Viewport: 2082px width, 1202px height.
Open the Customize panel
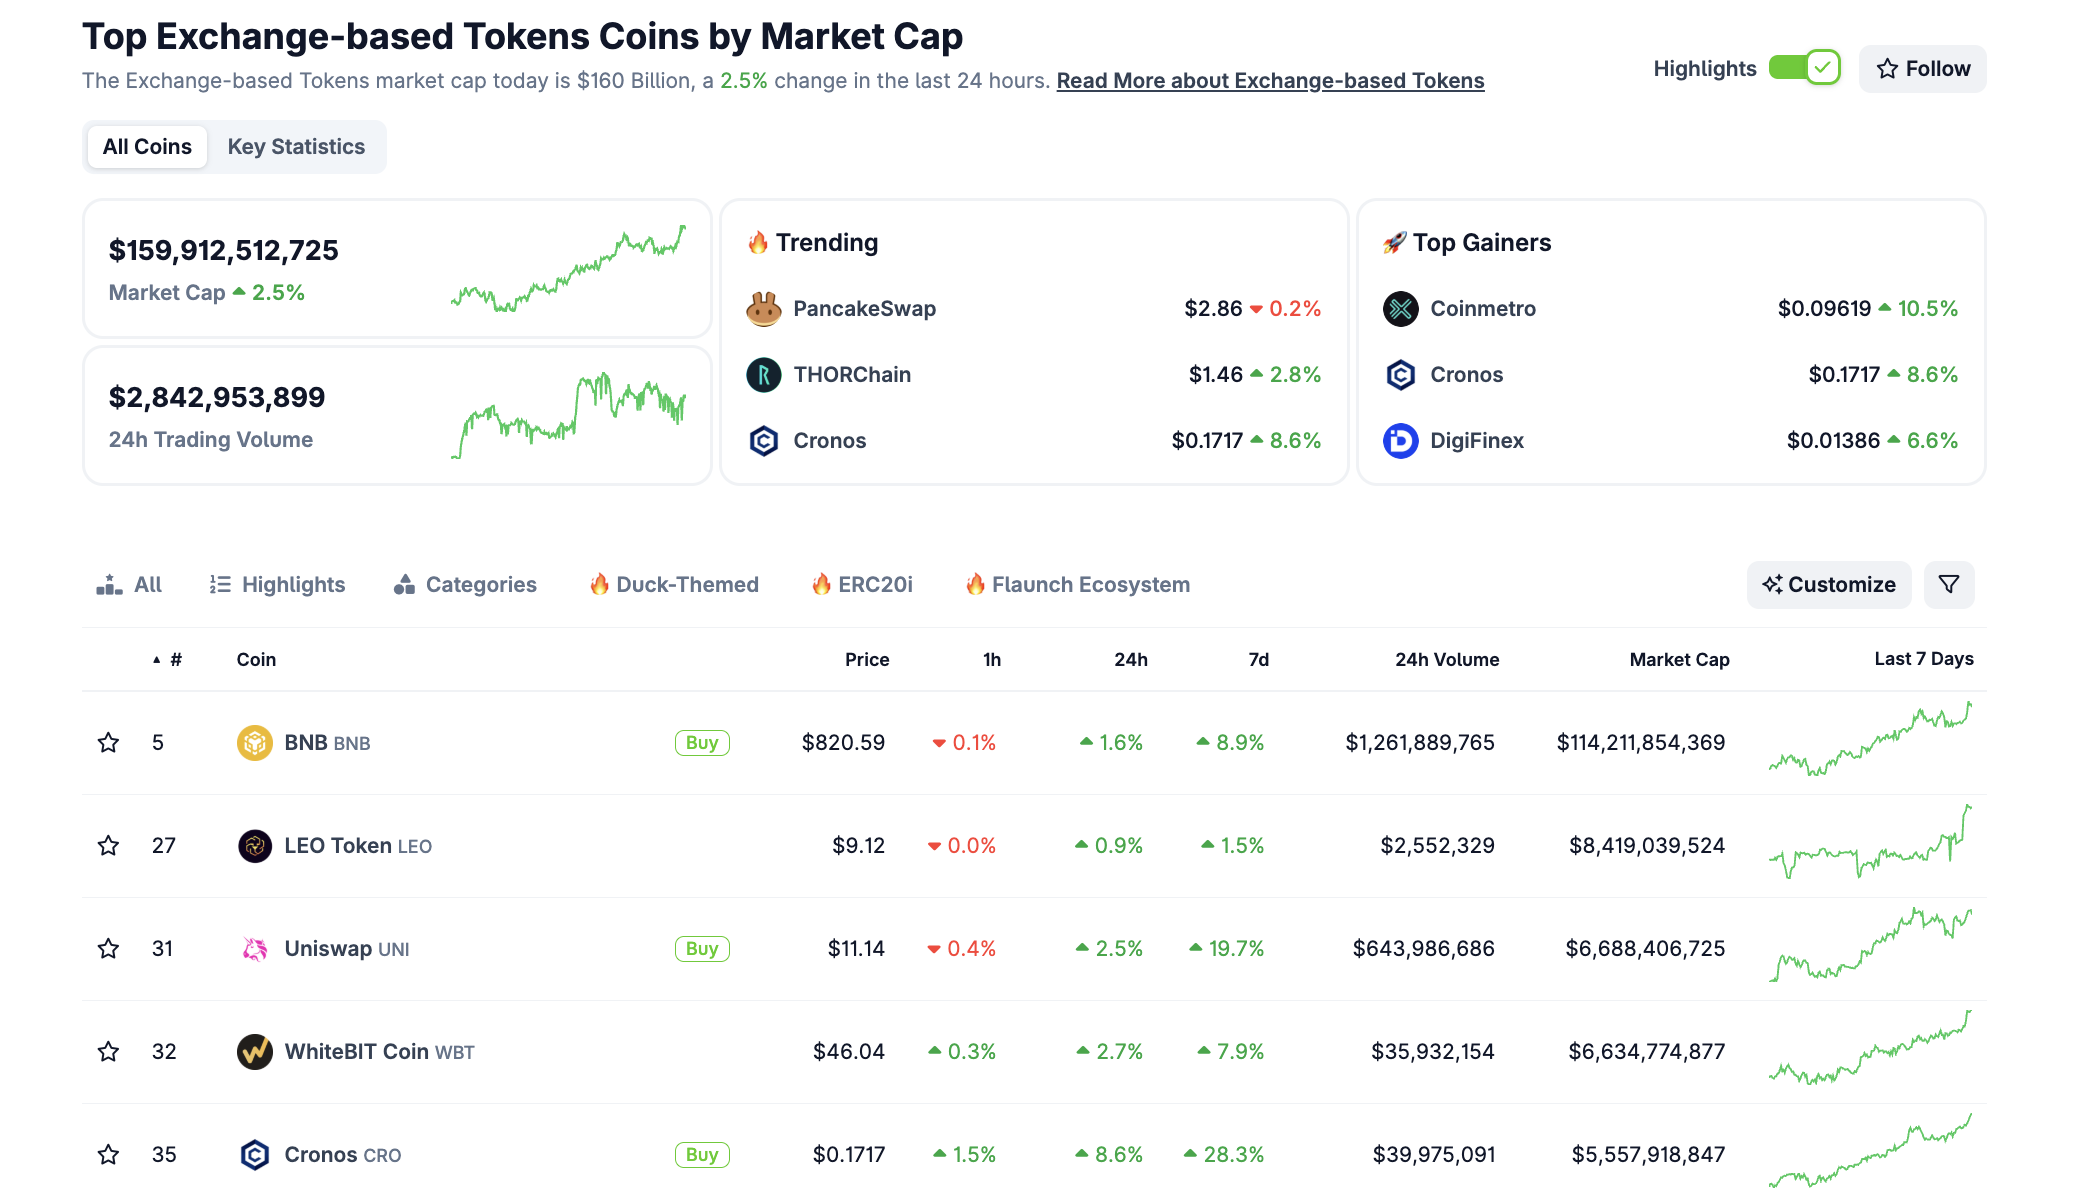tap(1828, 584)
